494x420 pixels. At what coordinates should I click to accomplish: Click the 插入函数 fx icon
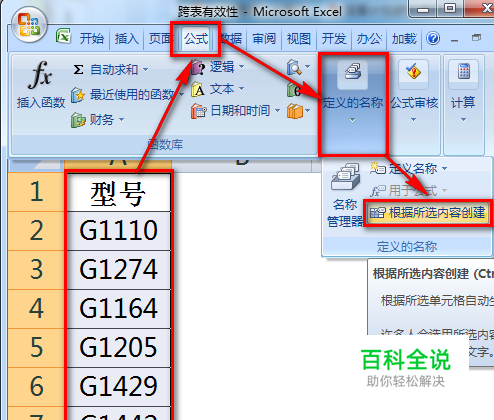point(40,75)
